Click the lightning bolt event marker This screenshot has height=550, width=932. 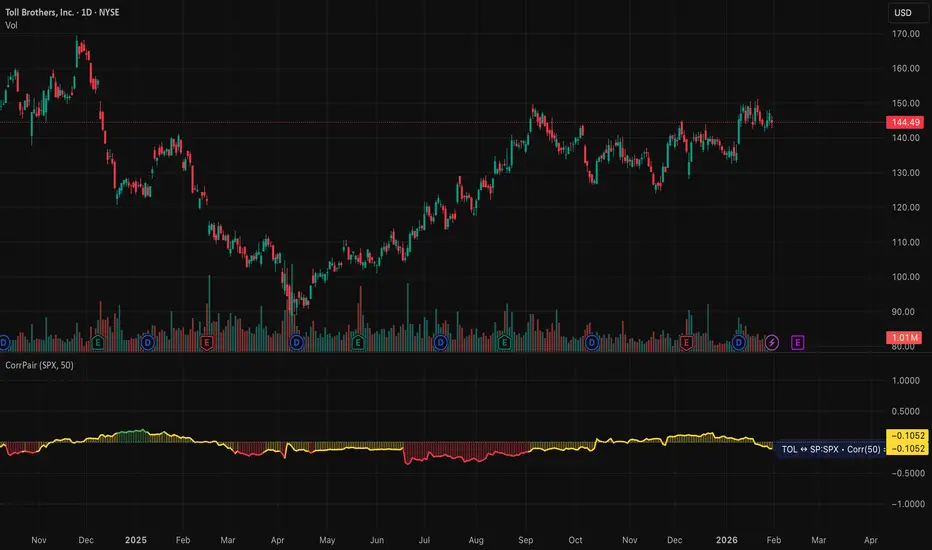coord(772,342)
